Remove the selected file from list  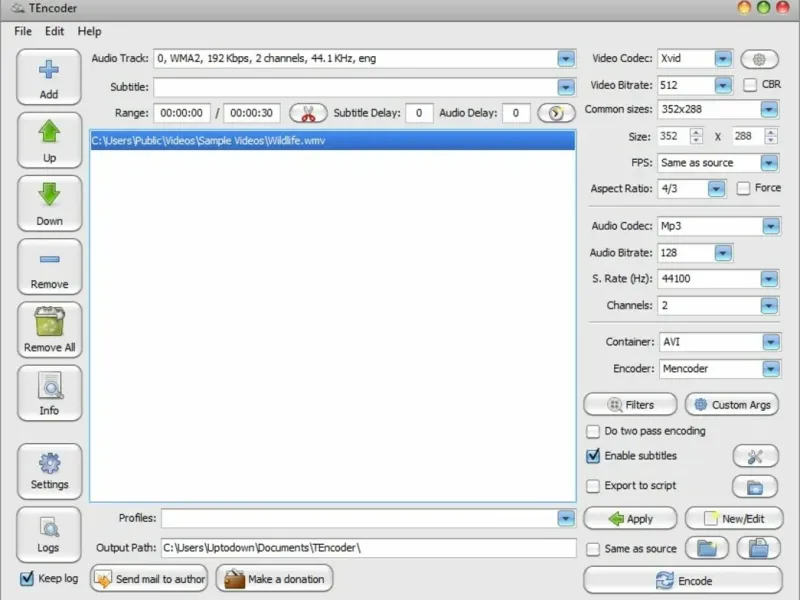(x=49, y=267)
